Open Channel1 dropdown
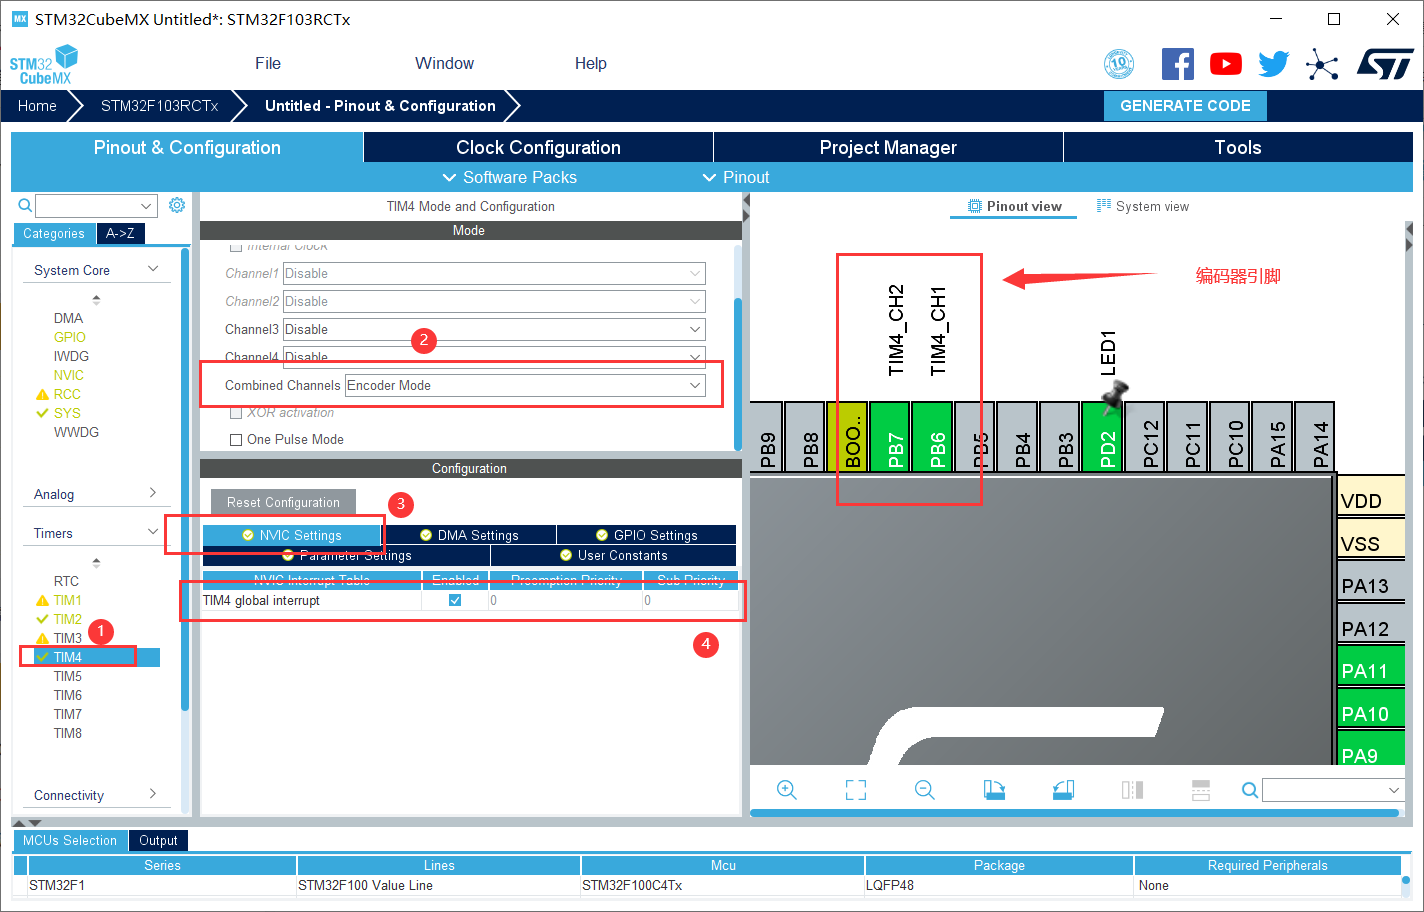 (494, 273)
